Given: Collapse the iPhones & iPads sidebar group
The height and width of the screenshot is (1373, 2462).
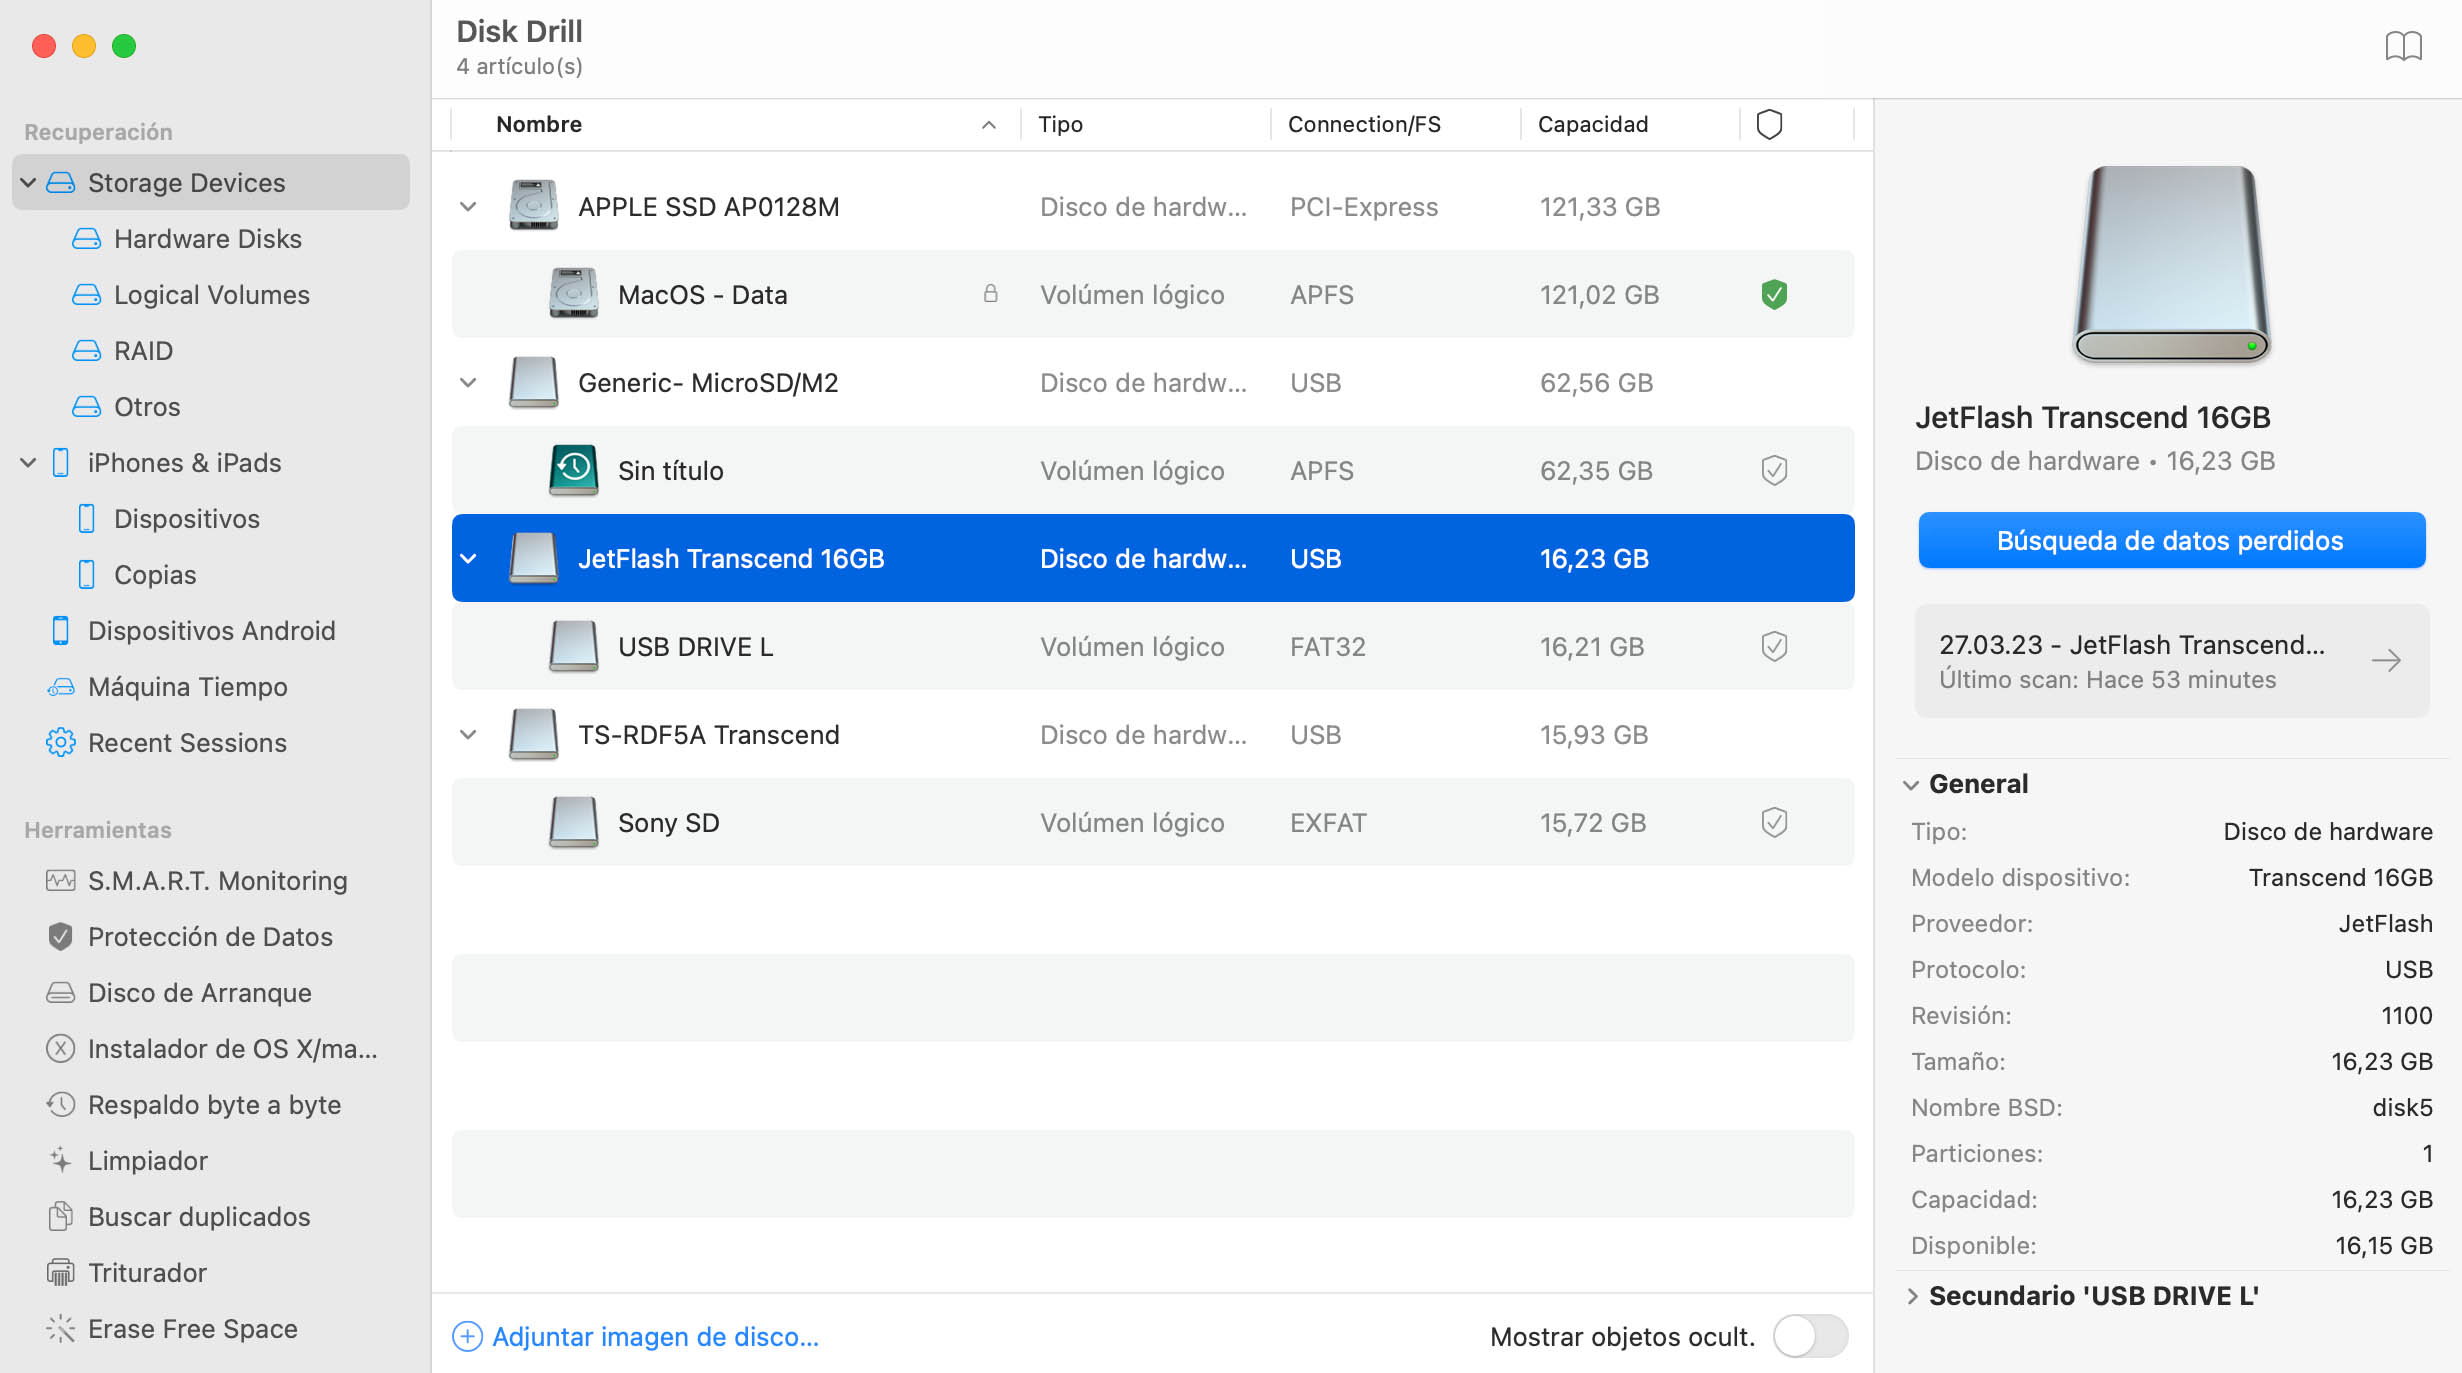Looking at the screenshot, I should pos(28,462).
